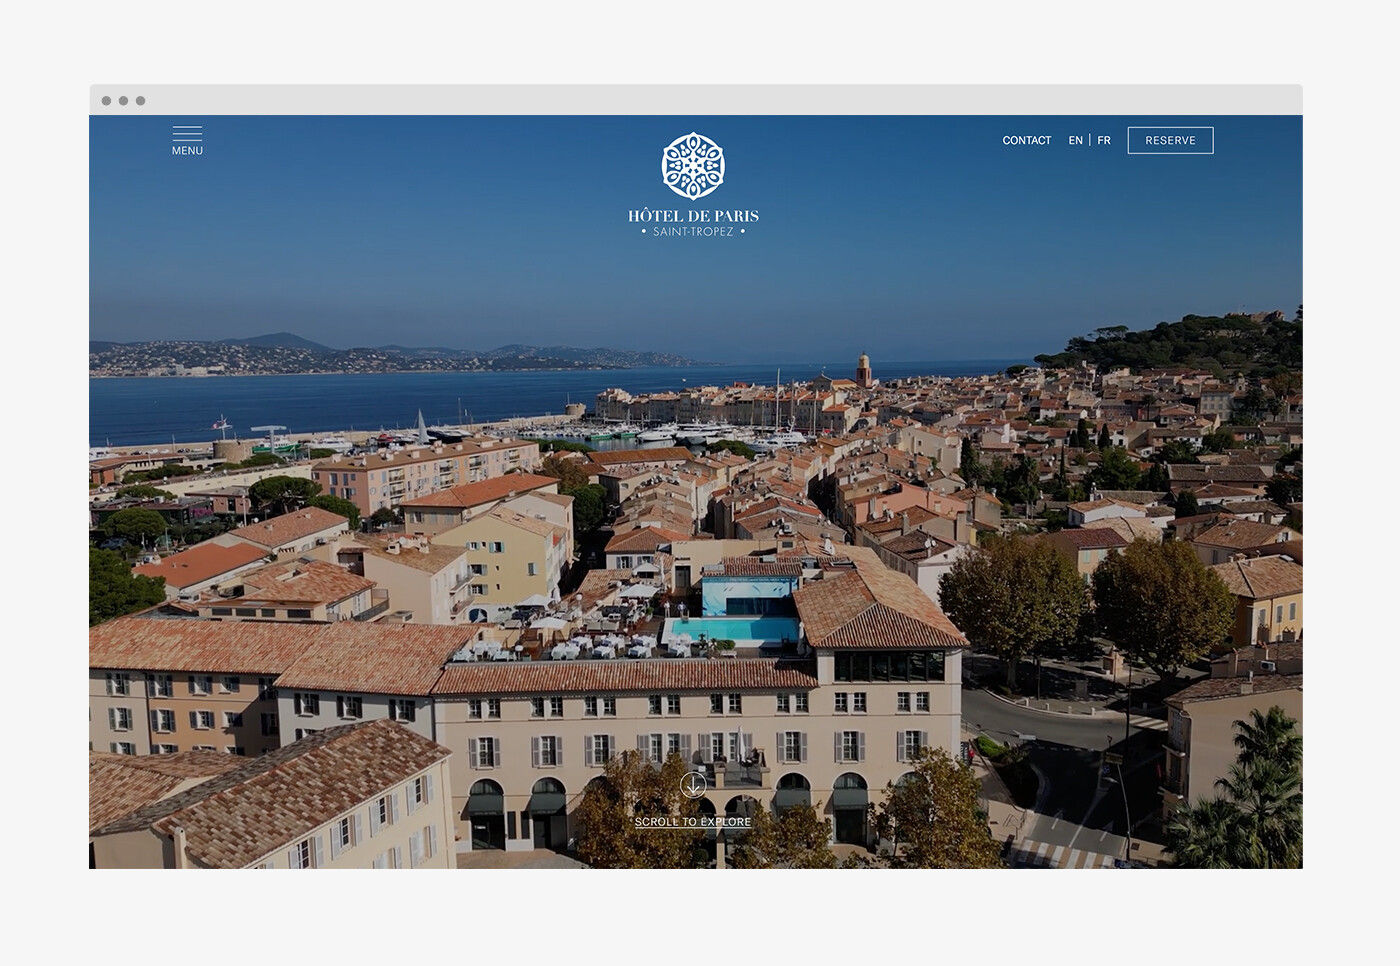Click the MENU label text

[187, 151]
